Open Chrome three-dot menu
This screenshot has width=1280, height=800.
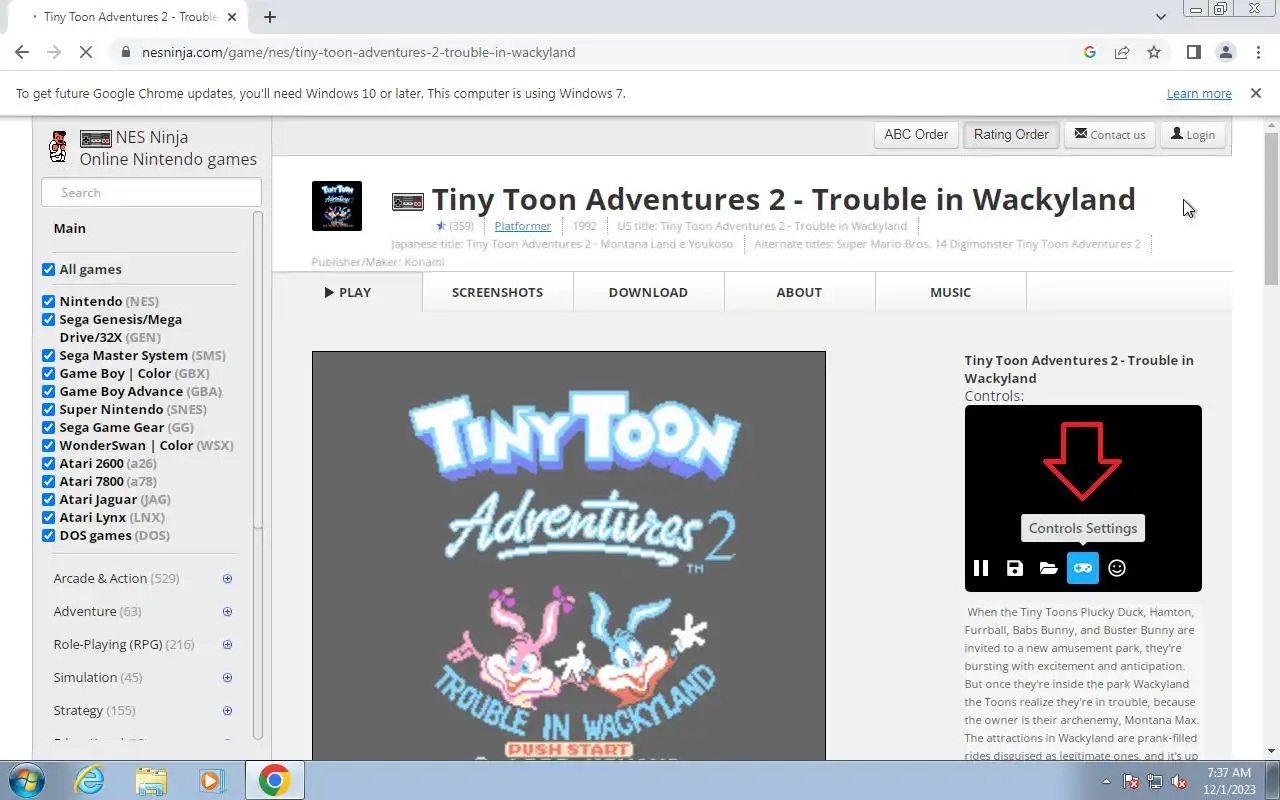(x=1257, y=52)
